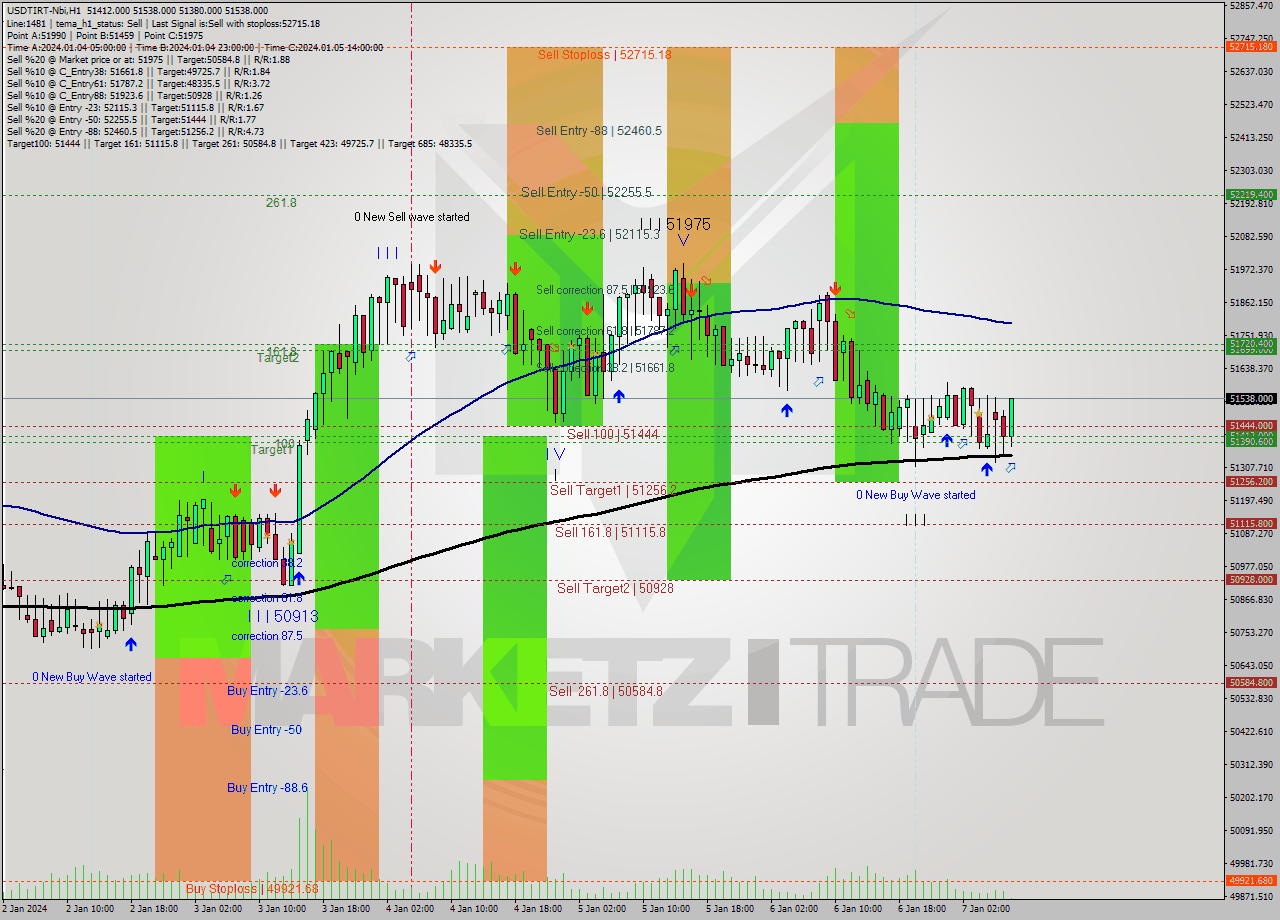This screenshot has width=1280, height=920.
Task: Click the red 51444.000 price tag
Action: point(1251,426)
